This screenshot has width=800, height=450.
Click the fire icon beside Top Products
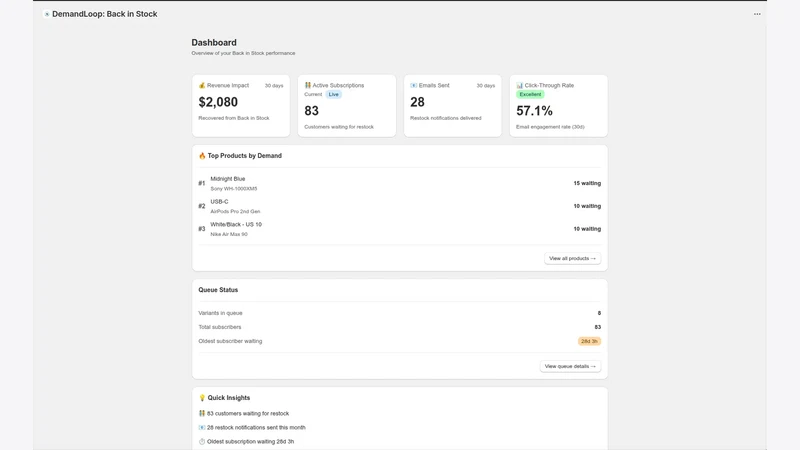pos(202,156)
